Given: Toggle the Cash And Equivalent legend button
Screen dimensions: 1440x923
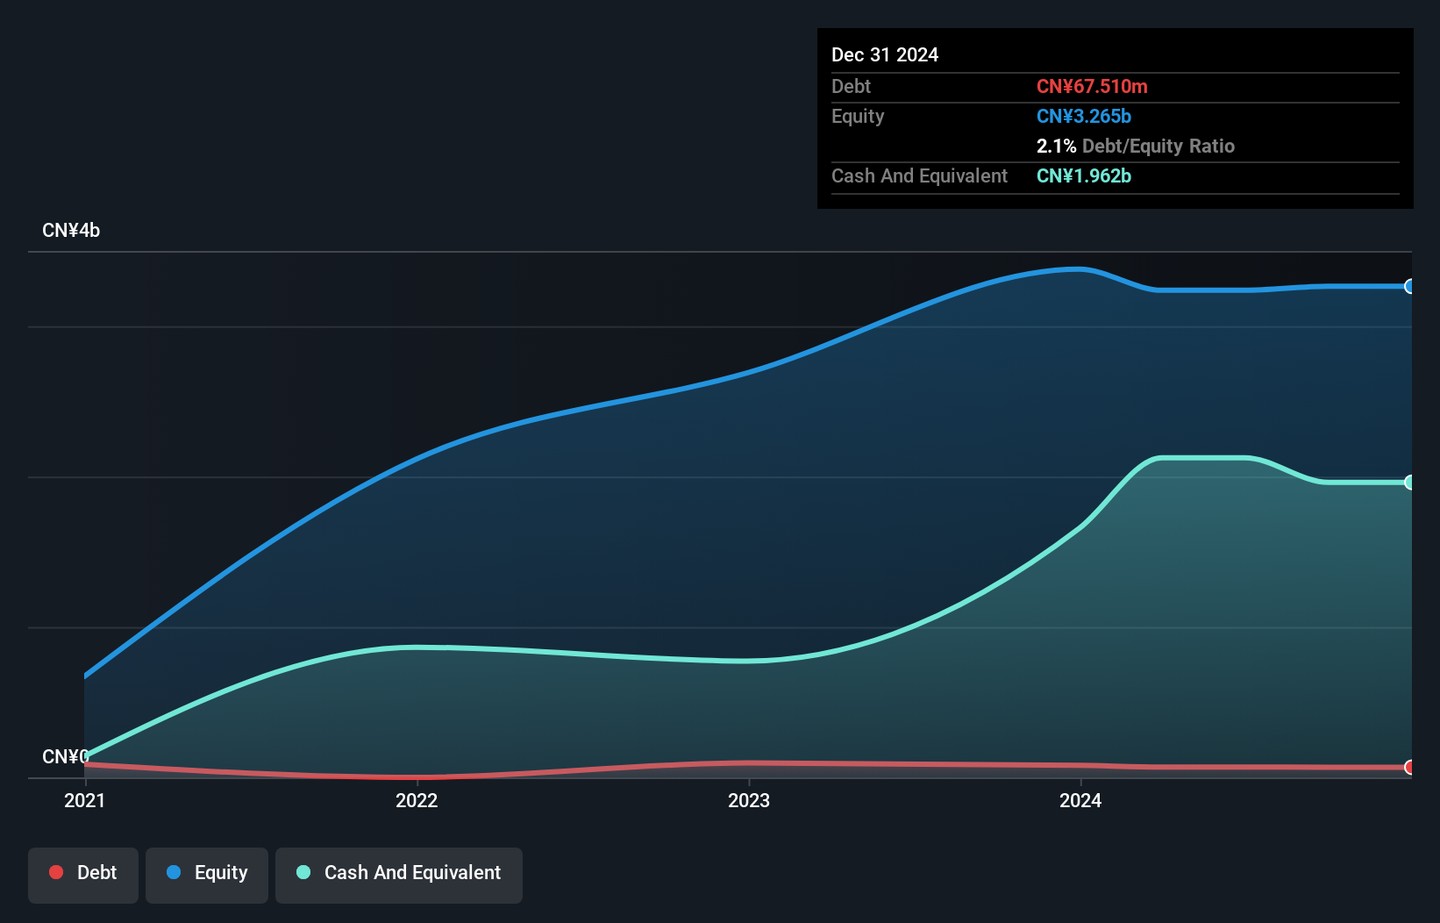Looking at the screenshot, I should point(398,874).
